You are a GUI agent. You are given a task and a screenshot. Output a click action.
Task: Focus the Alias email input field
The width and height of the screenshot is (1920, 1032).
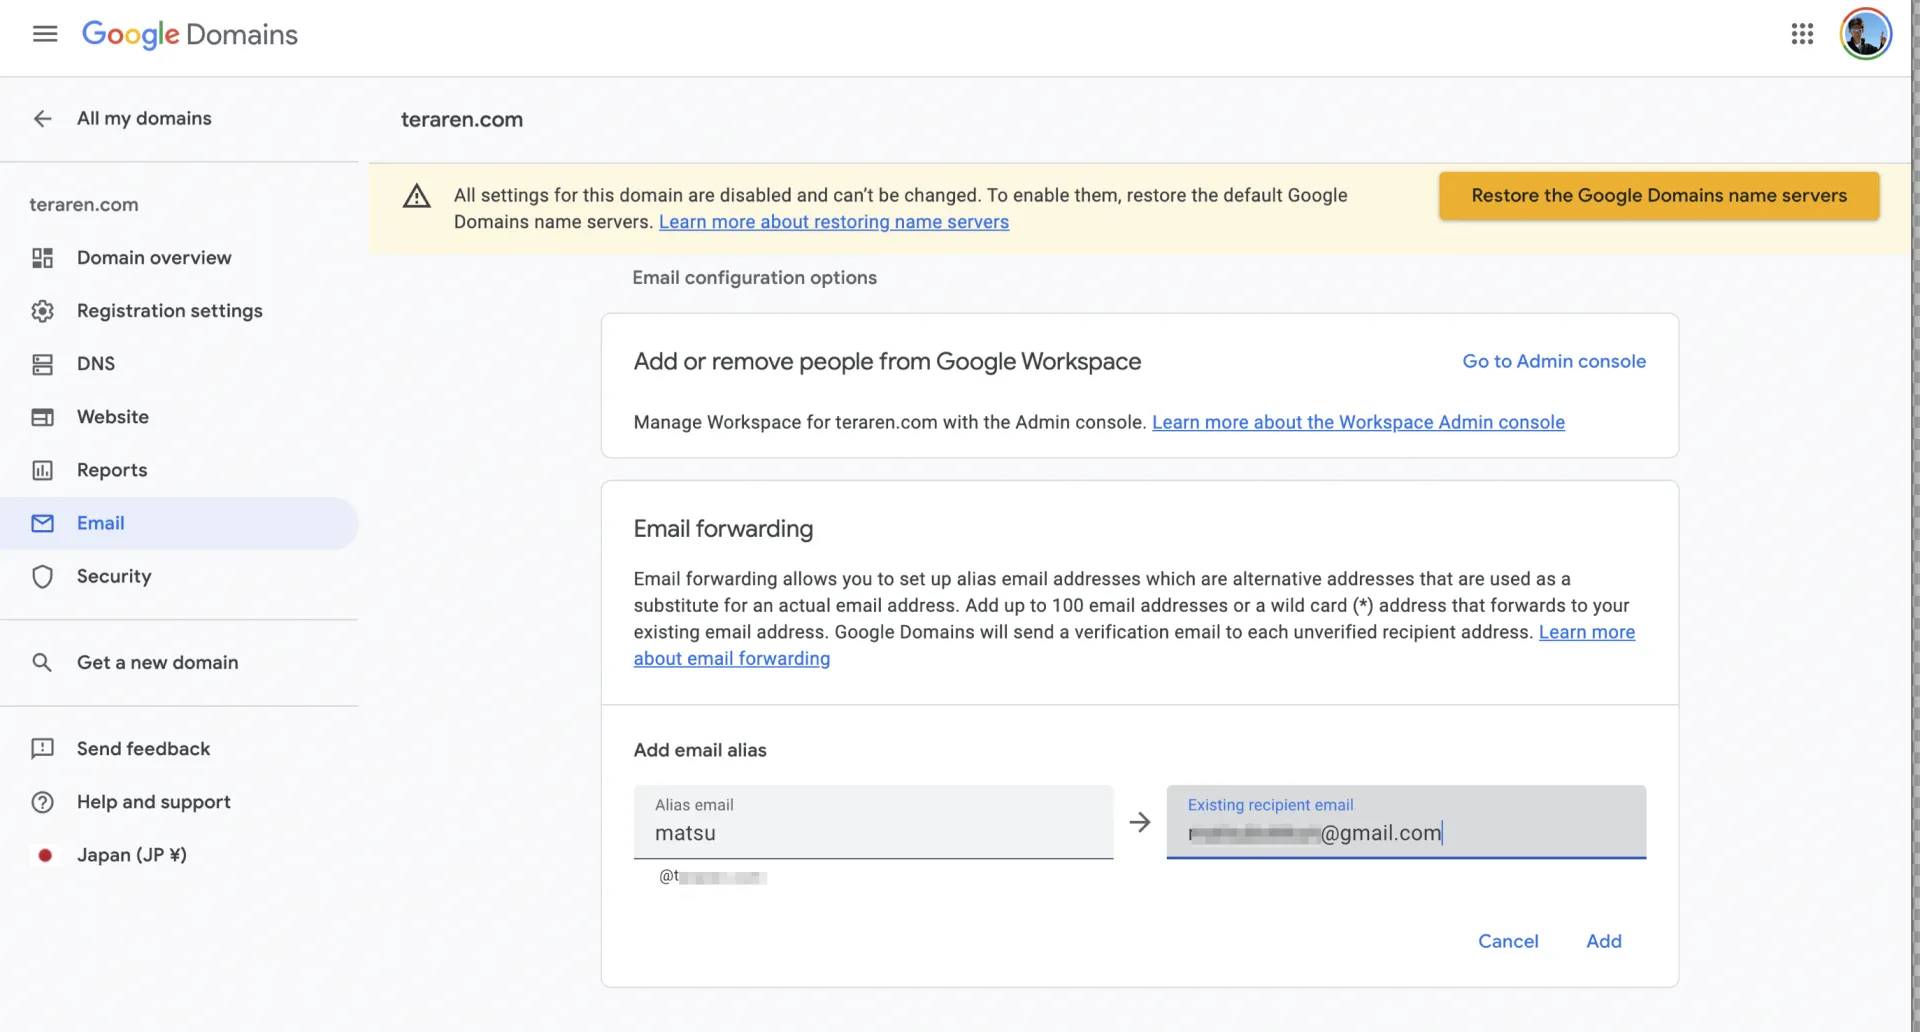point(872,833)
